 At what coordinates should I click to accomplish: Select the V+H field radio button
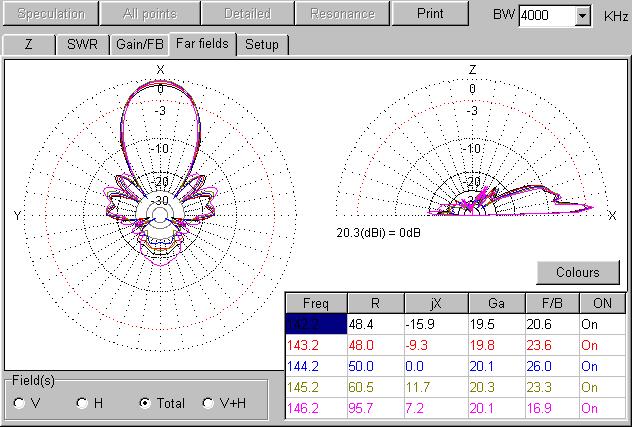[209, 403]
